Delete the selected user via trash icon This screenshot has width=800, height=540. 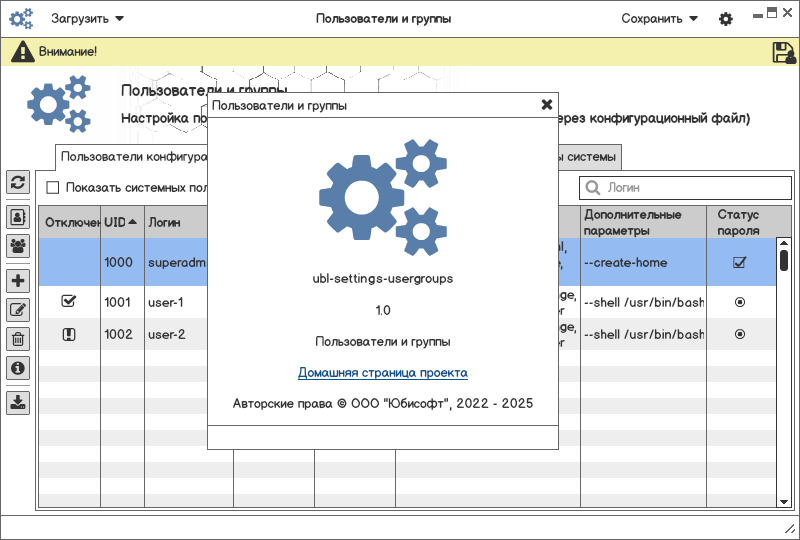coord(18,338)
